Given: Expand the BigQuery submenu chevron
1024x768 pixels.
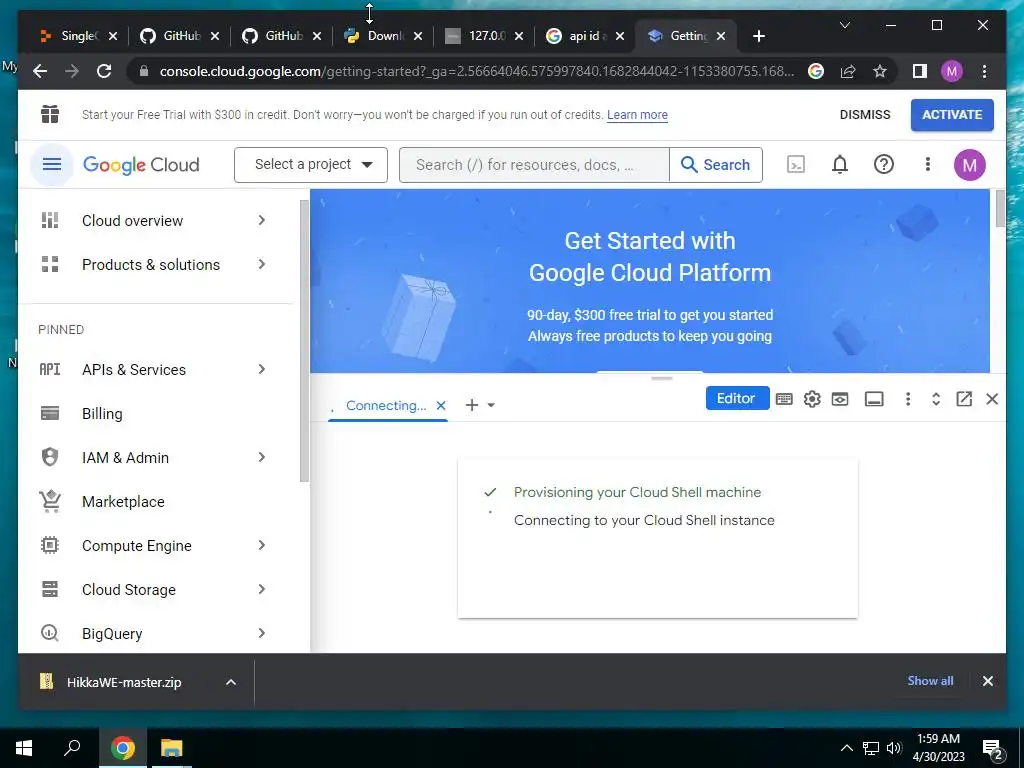Looking at the screenshot, I should [261, 633].
